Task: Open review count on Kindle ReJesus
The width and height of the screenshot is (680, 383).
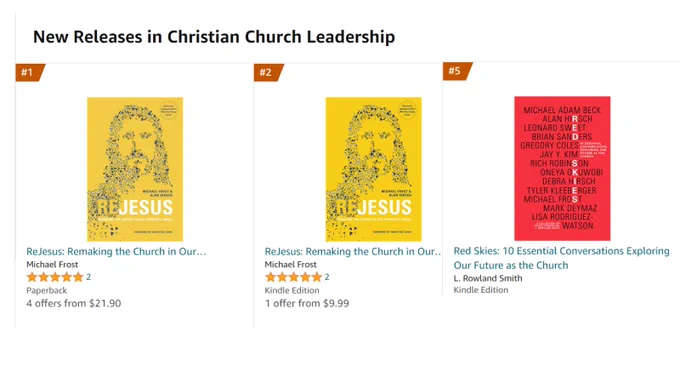Action: point(327,277)
